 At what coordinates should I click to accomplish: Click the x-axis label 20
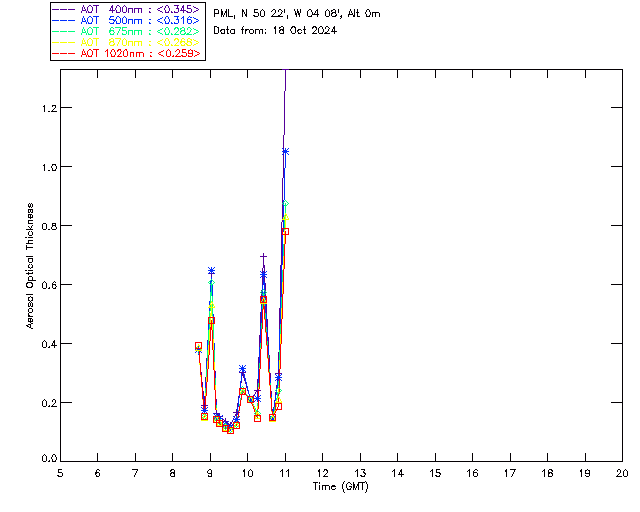(622, 474)
